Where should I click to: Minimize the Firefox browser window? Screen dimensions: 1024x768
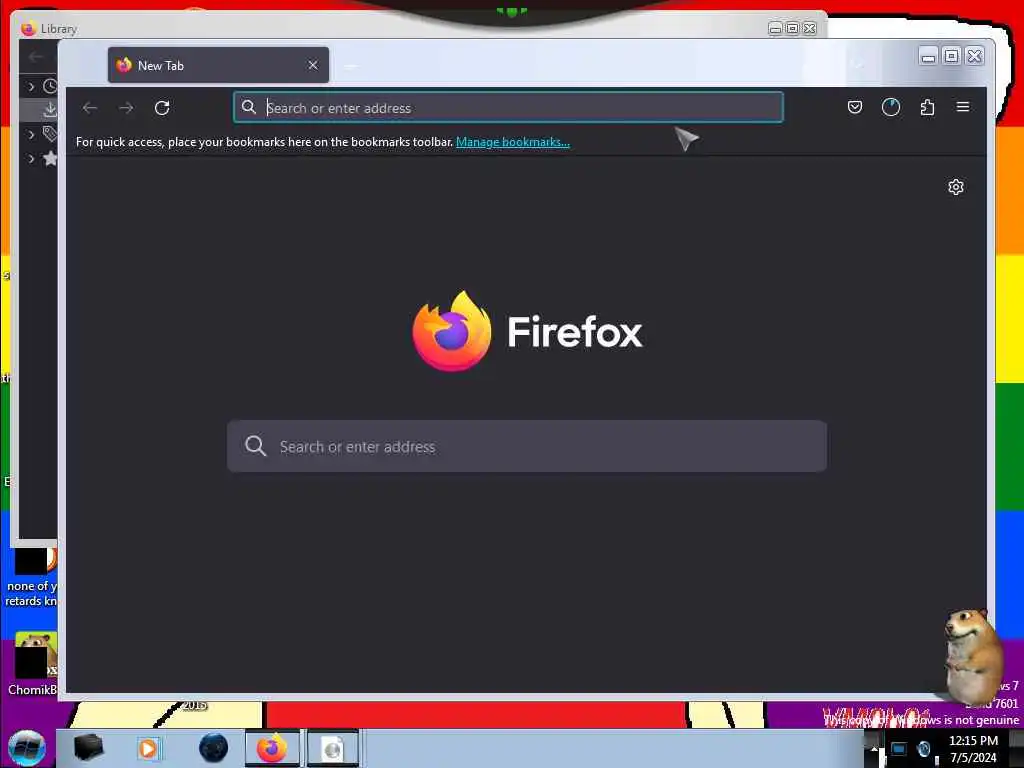pos(928,57)
